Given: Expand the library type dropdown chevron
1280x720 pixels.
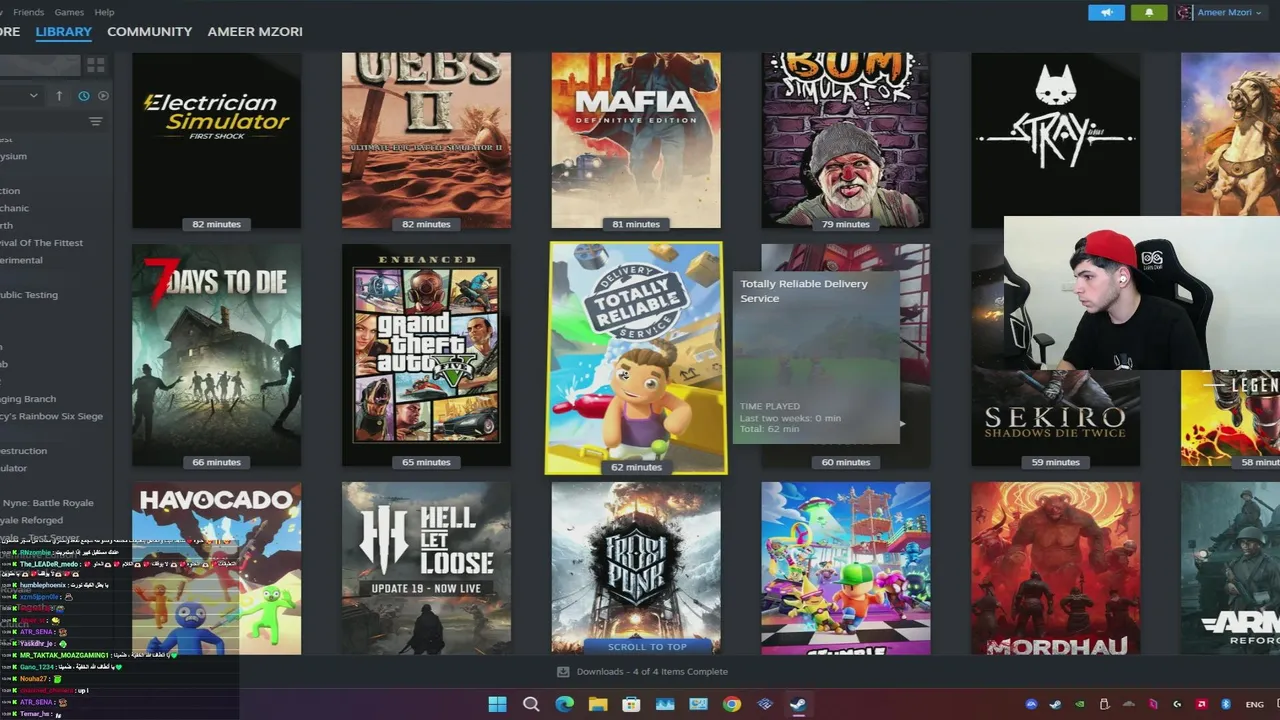Looking at the screenshot, I should [x=33, y=96].
